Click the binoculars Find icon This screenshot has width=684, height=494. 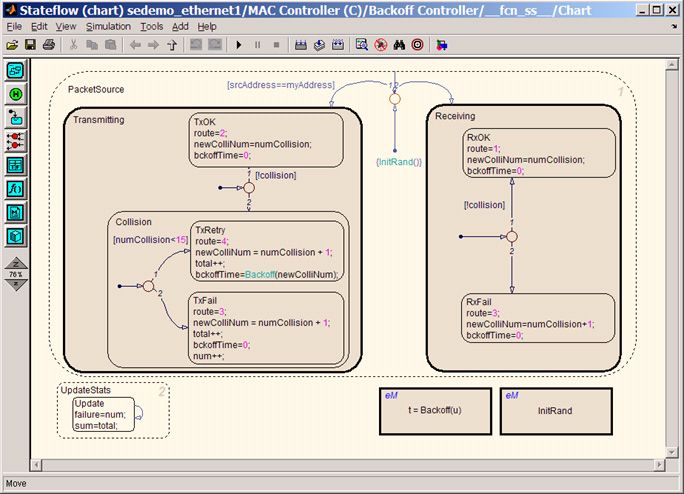click(398, 45)
